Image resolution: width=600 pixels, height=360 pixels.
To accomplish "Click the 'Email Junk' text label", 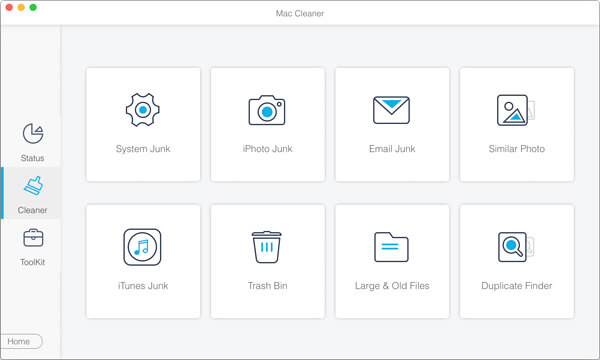I will pyautogui.click(x=392, y=149).
